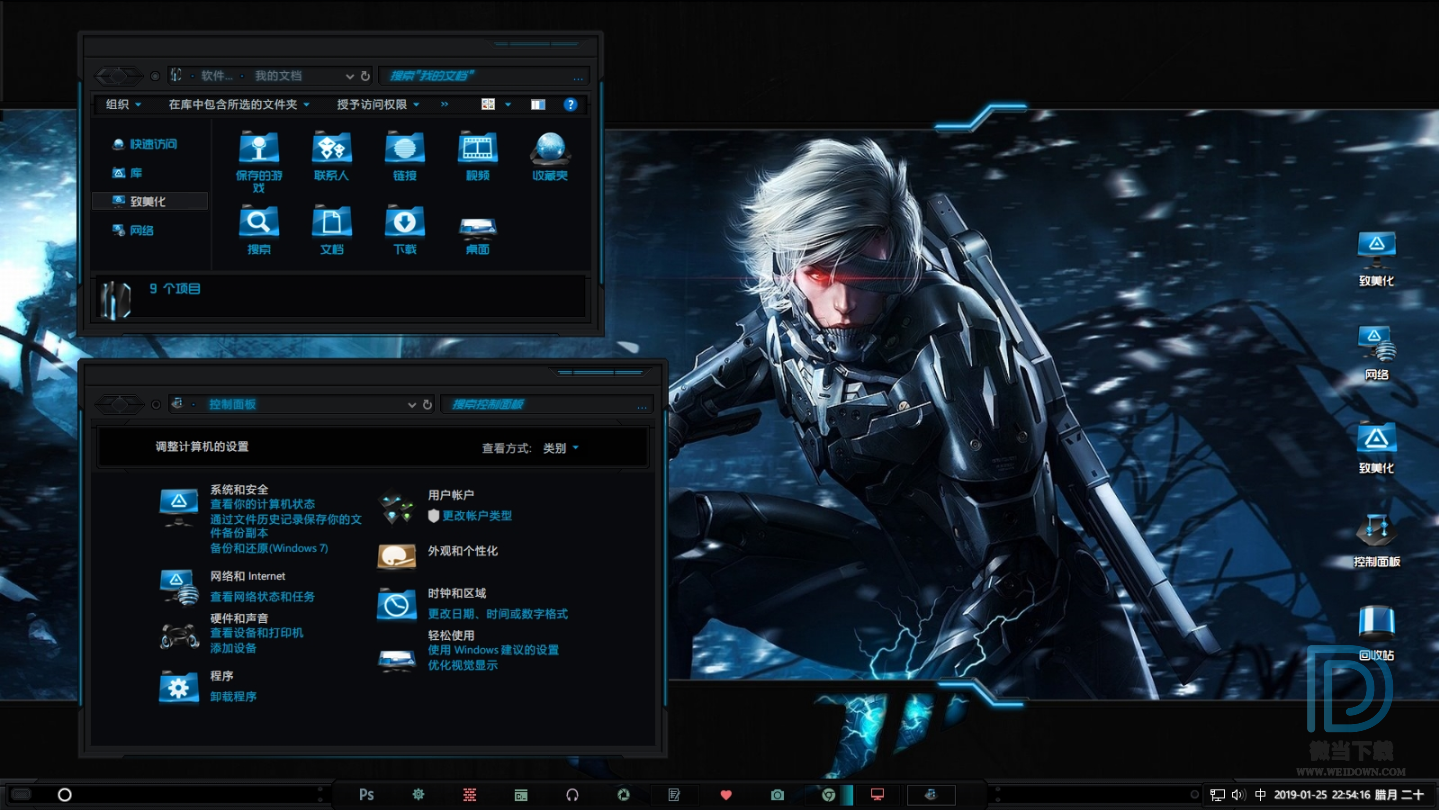1439x810 pixels.
Task: Open the 控制面板 desktop icon
Action: [1377, 540]
